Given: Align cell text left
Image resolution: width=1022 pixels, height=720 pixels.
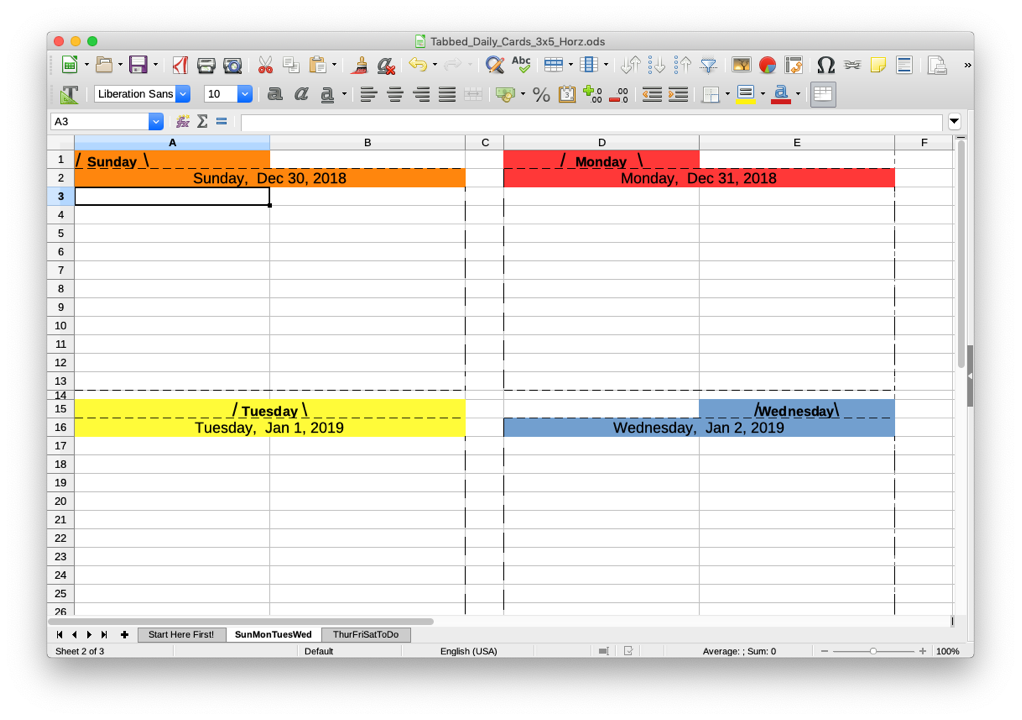Looking at the screenshot, I should [368, 94].
